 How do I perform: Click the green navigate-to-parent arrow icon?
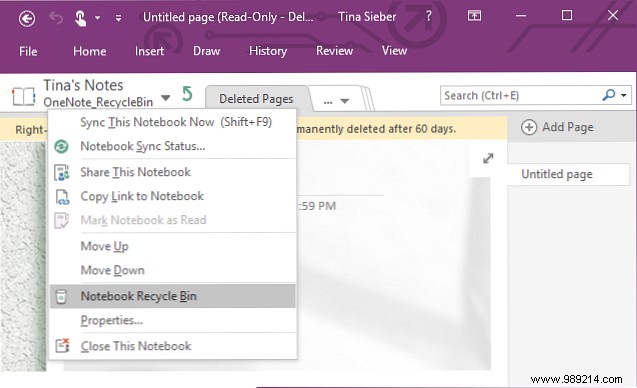tap(187, 94)
